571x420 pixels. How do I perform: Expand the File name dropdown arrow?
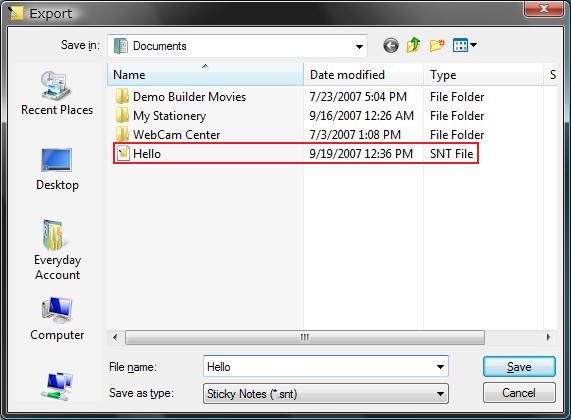tap(440, 366)
